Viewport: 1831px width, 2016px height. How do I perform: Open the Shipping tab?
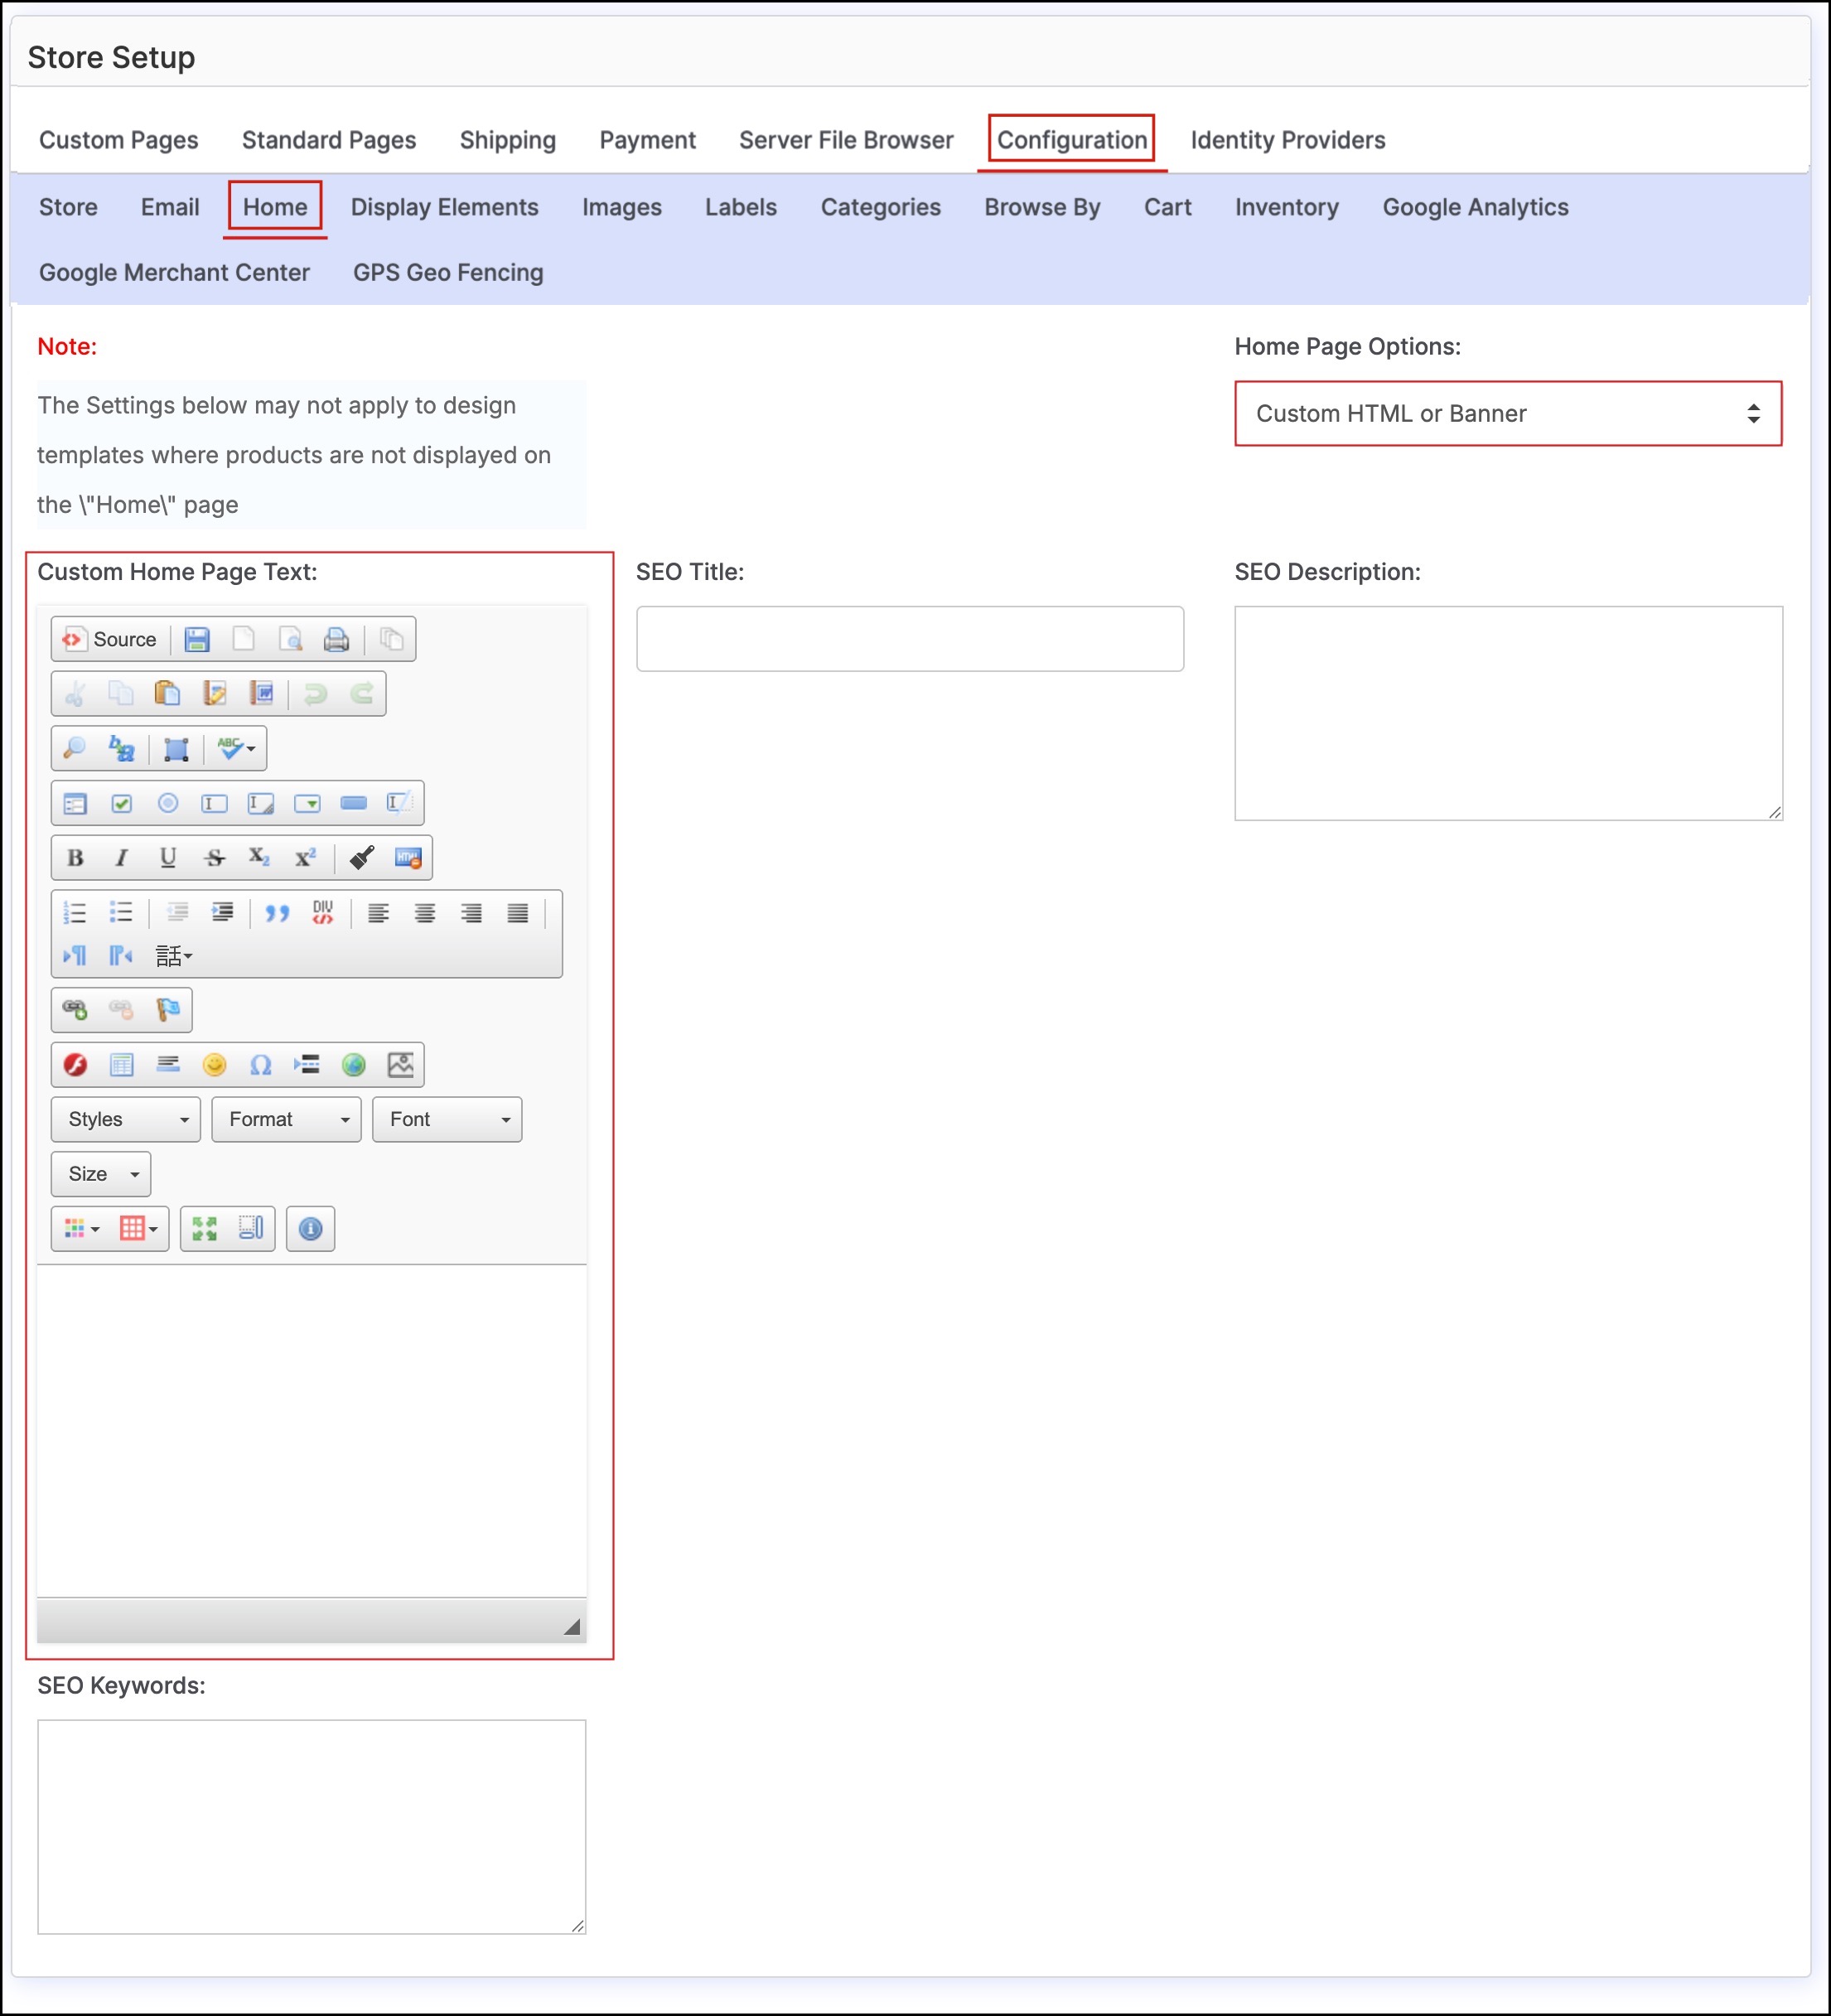click(x=507, y=140)
